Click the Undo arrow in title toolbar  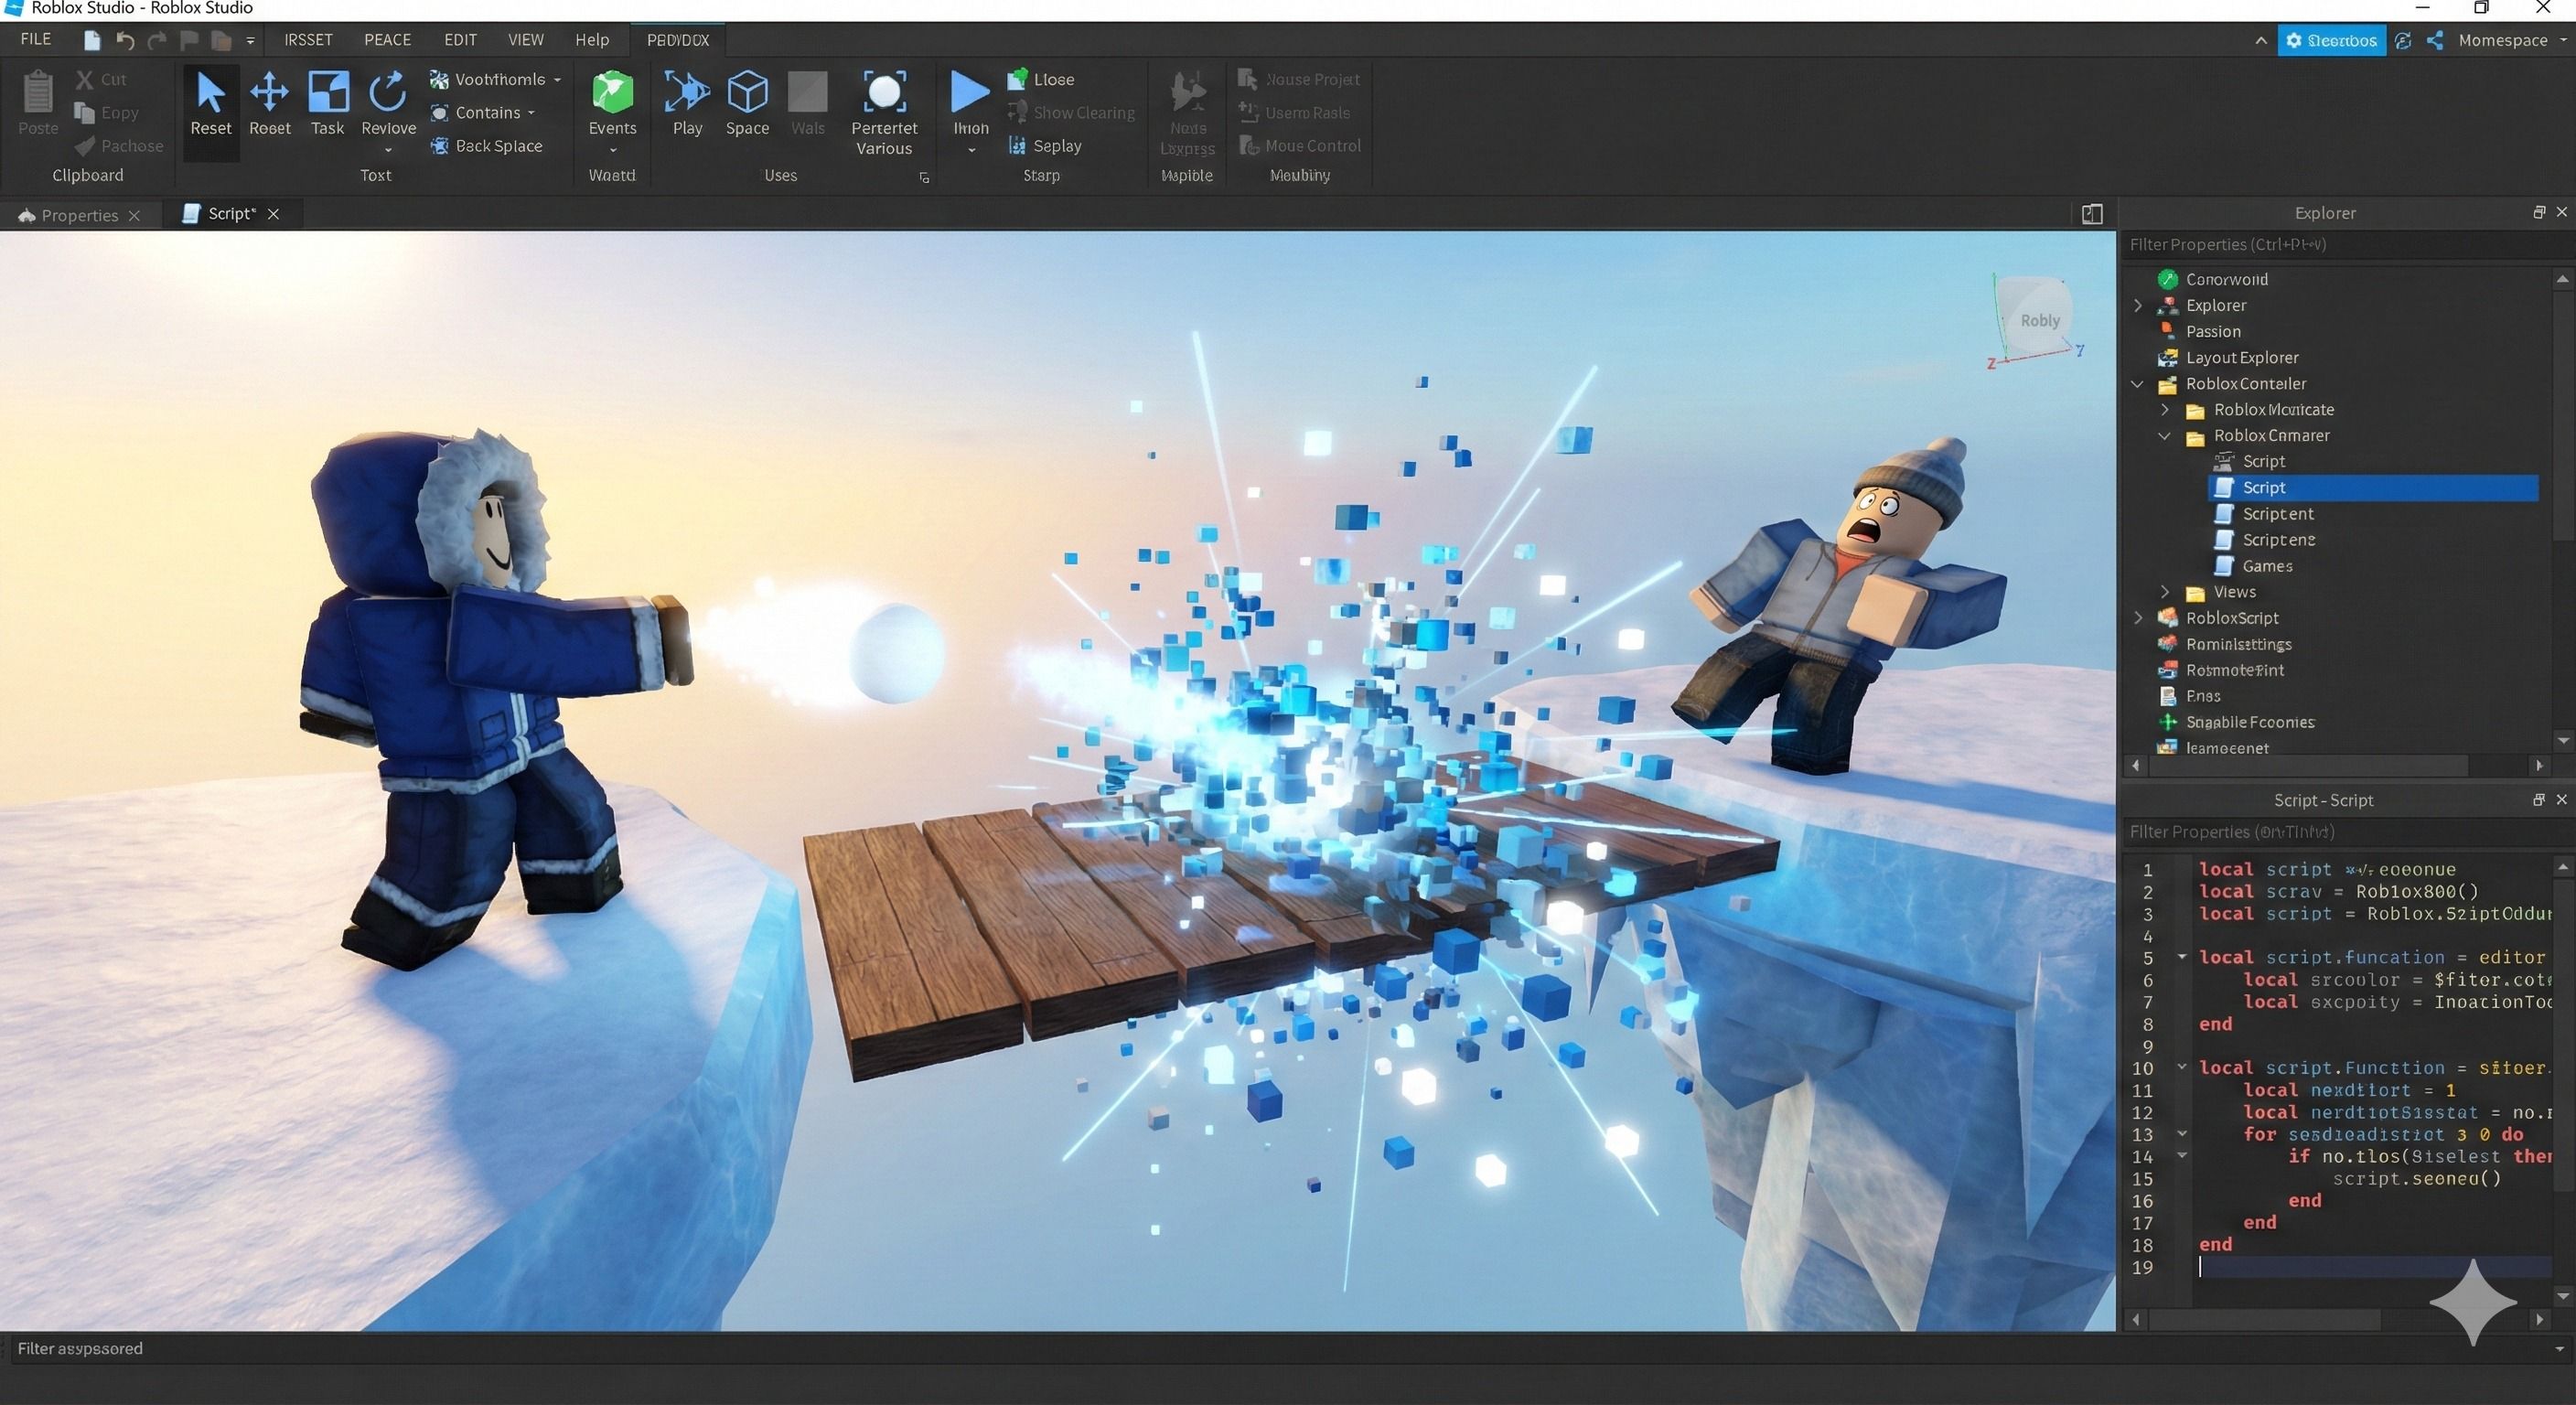(x=125, y=40)
